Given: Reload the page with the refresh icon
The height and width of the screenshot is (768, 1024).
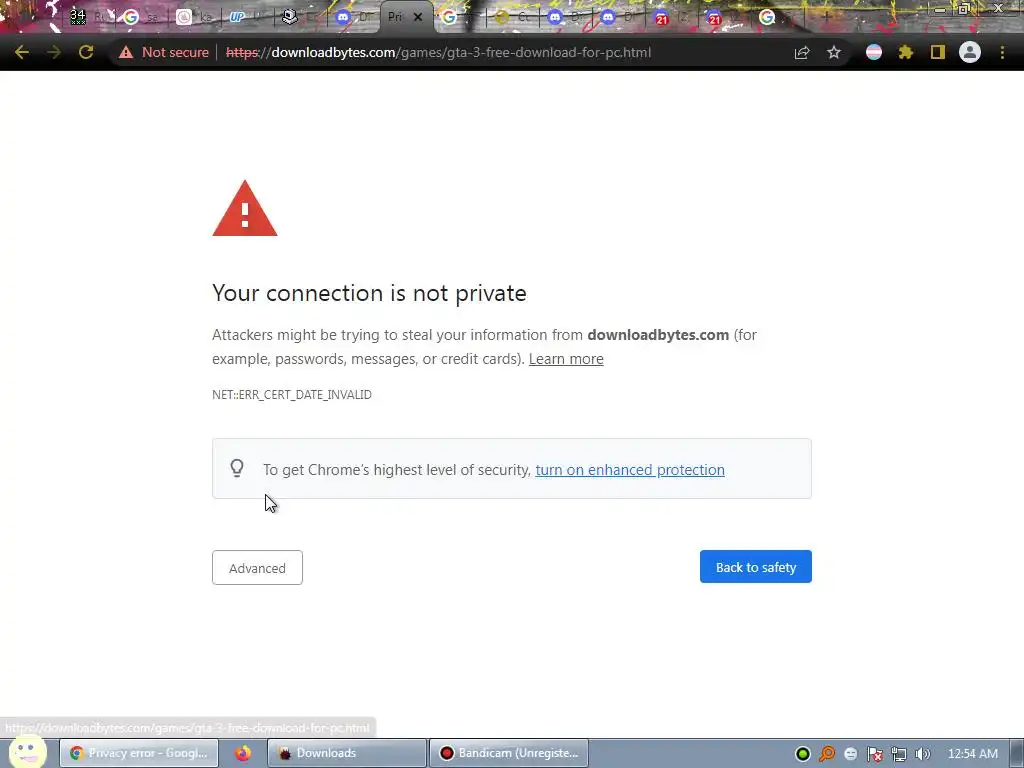Looking at the screenshot, I should point(86,52).
